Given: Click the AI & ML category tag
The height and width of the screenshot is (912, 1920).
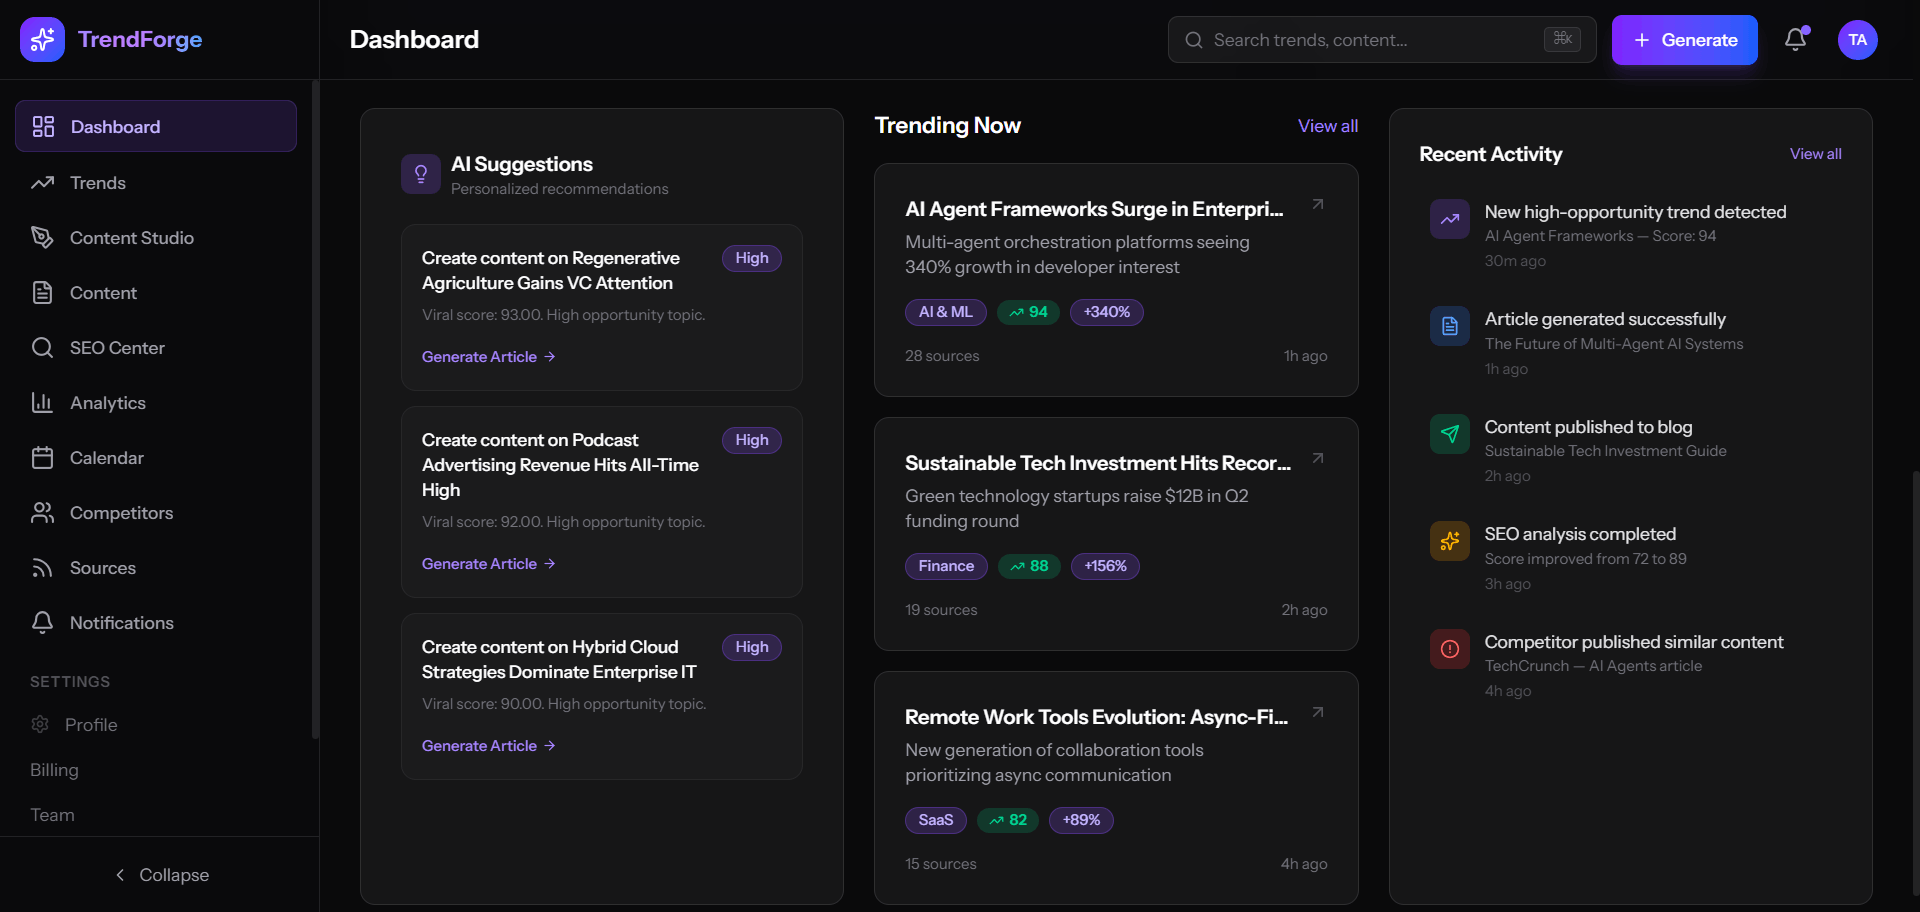Looking at the screenshot, I should click(x=945, y=312).
